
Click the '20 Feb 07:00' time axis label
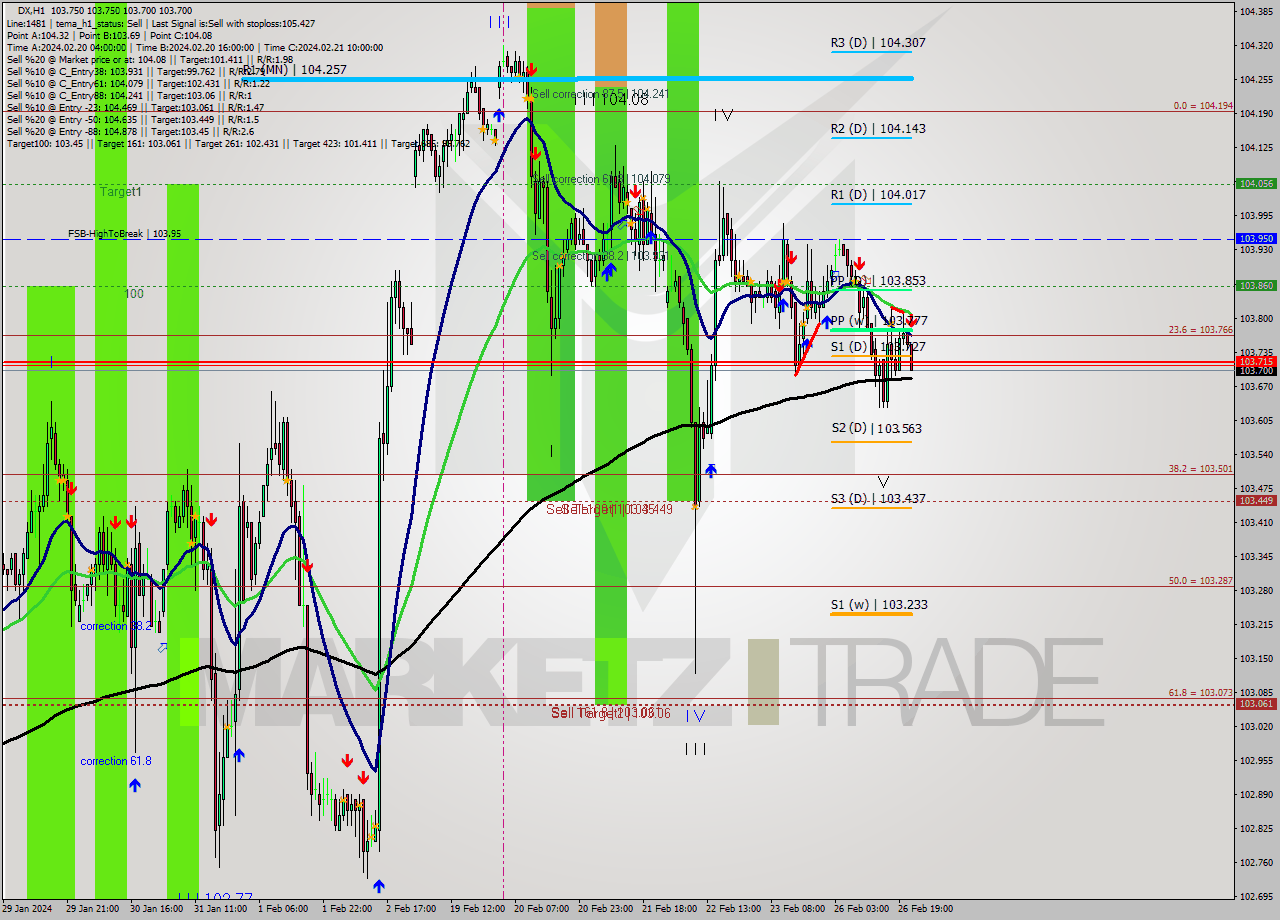click(x=540, y=909)
